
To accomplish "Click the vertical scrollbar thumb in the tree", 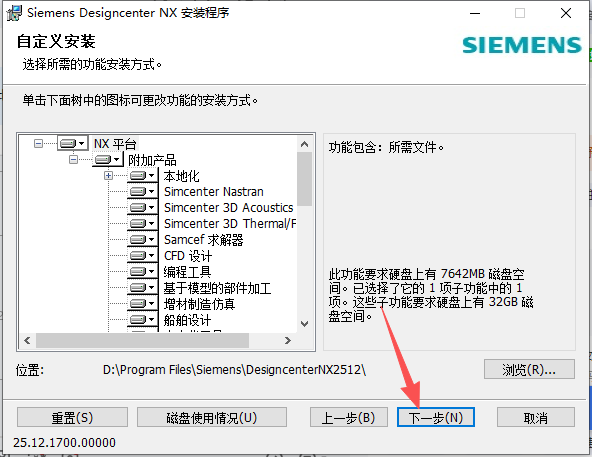I will point(304,179).
